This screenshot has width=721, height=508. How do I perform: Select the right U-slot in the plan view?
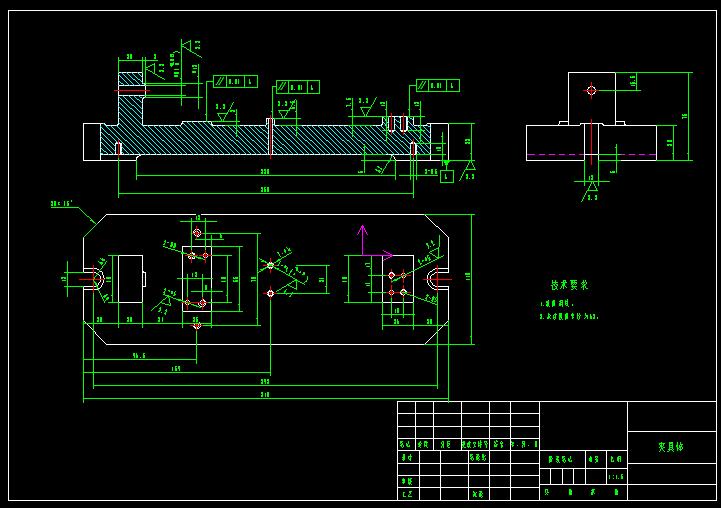[x=437, y=279]
